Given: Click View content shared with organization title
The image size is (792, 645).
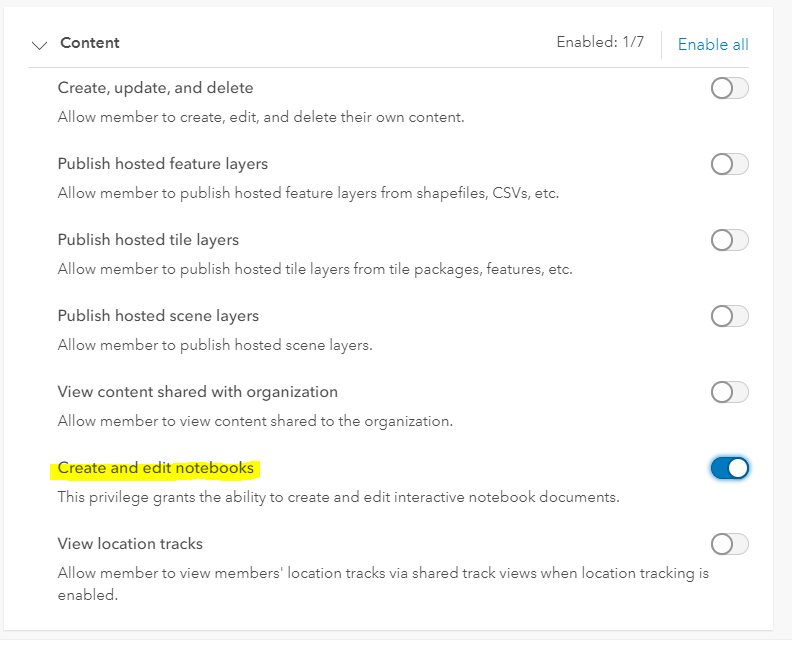Looking at the screenshot, I should click(197, 392).
